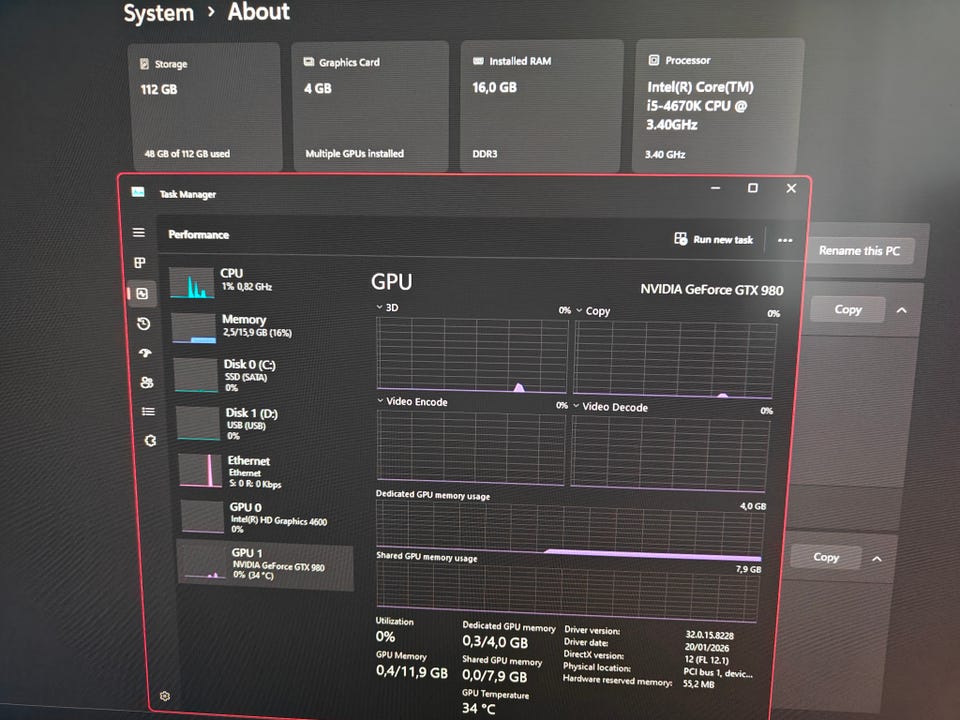Click upper Copy button in Settings window
The width and height of the screenshot is (960, 720).
[x=848, y=309]
